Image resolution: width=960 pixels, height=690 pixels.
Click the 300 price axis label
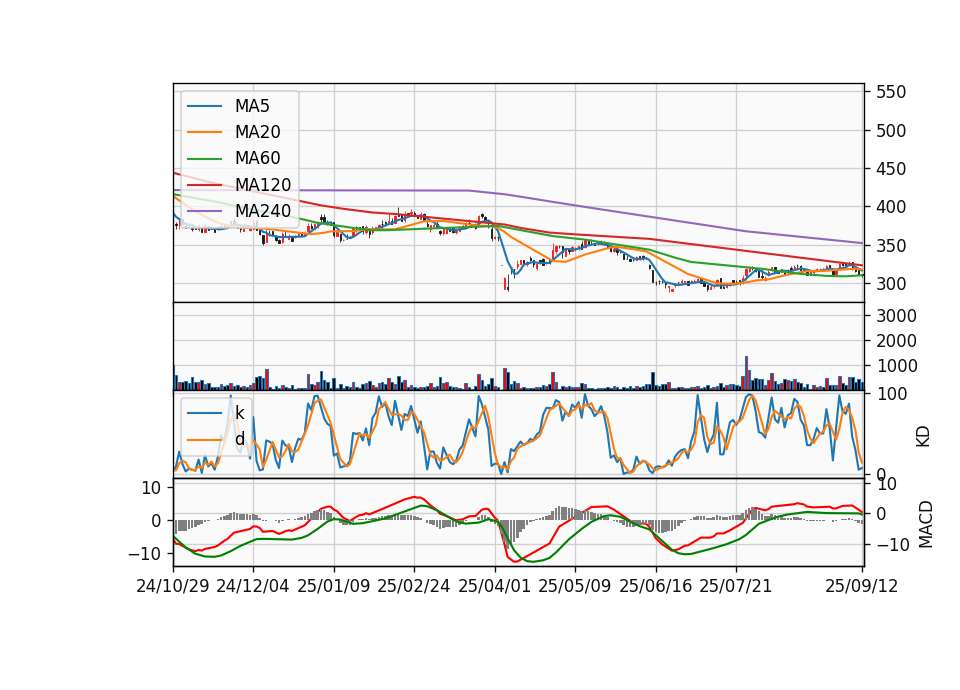point(891,284)
